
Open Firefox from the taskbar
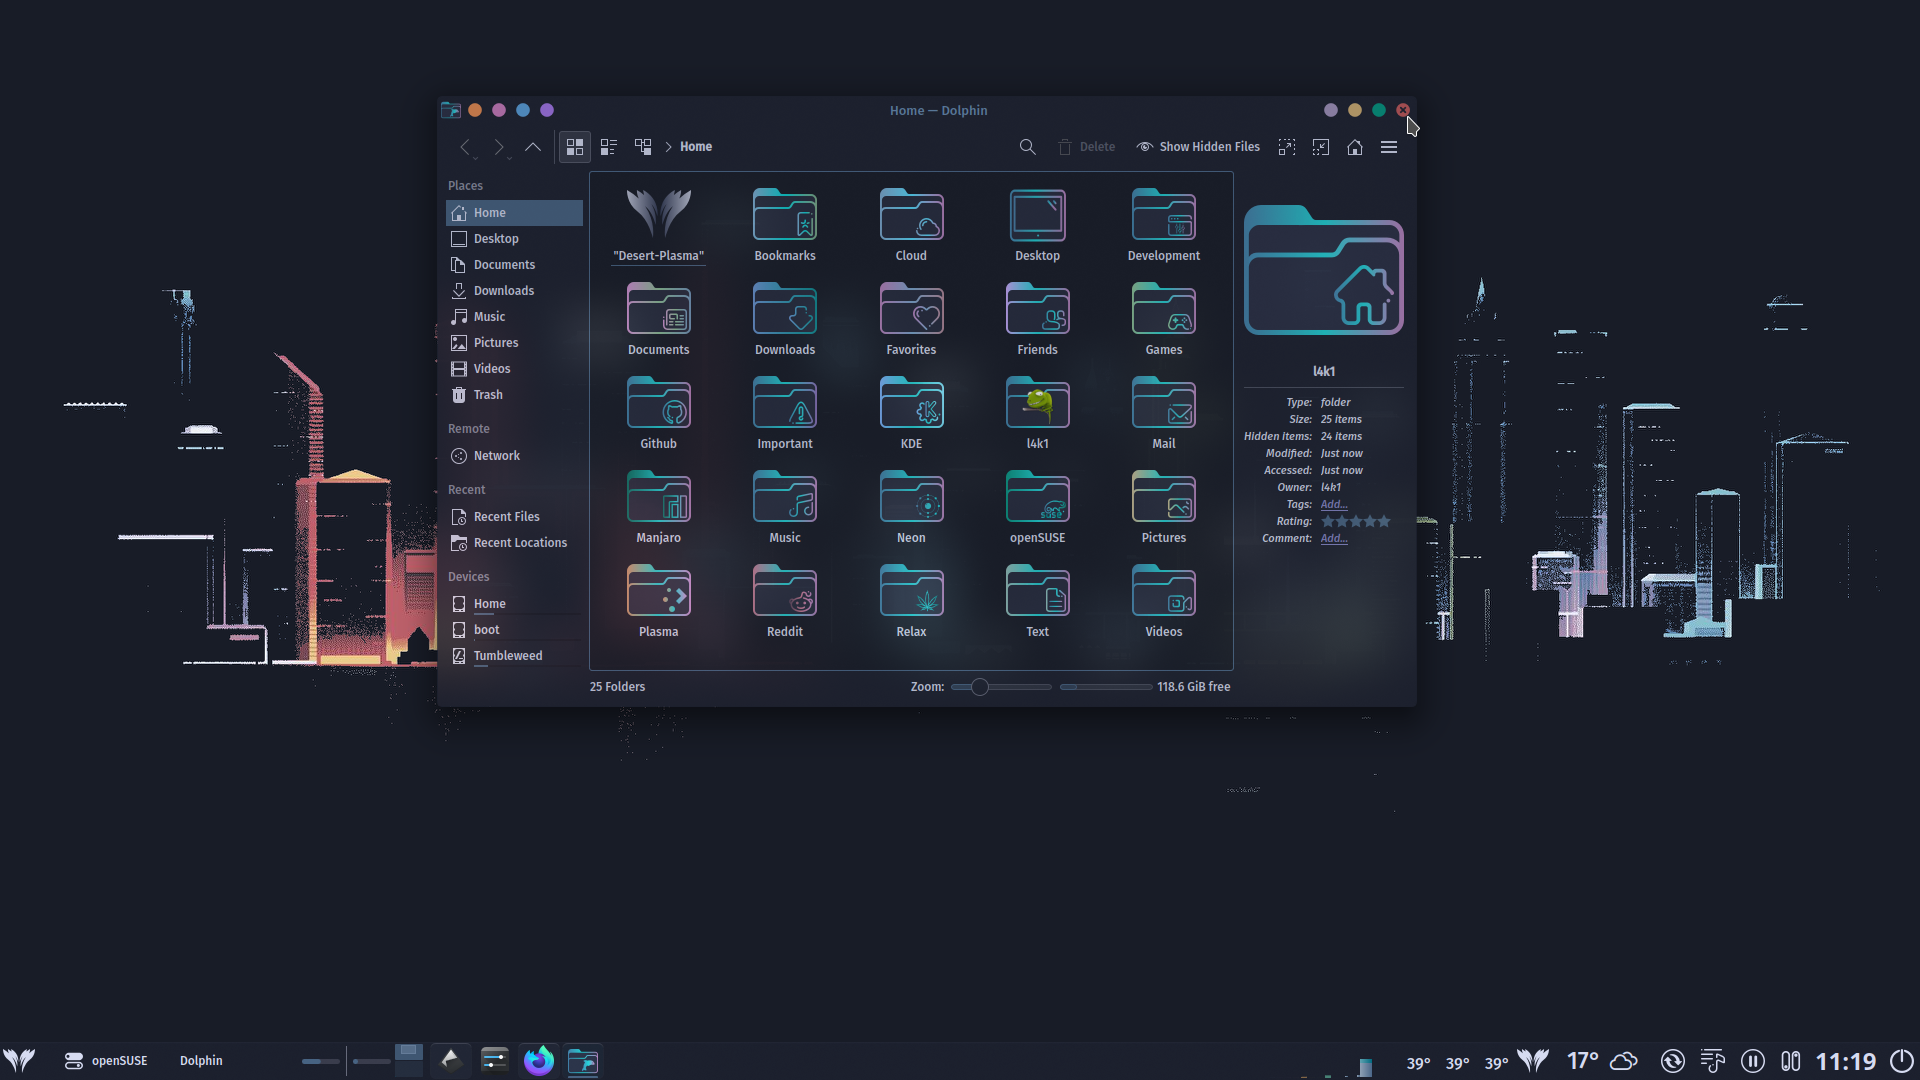pos(539,1060)
